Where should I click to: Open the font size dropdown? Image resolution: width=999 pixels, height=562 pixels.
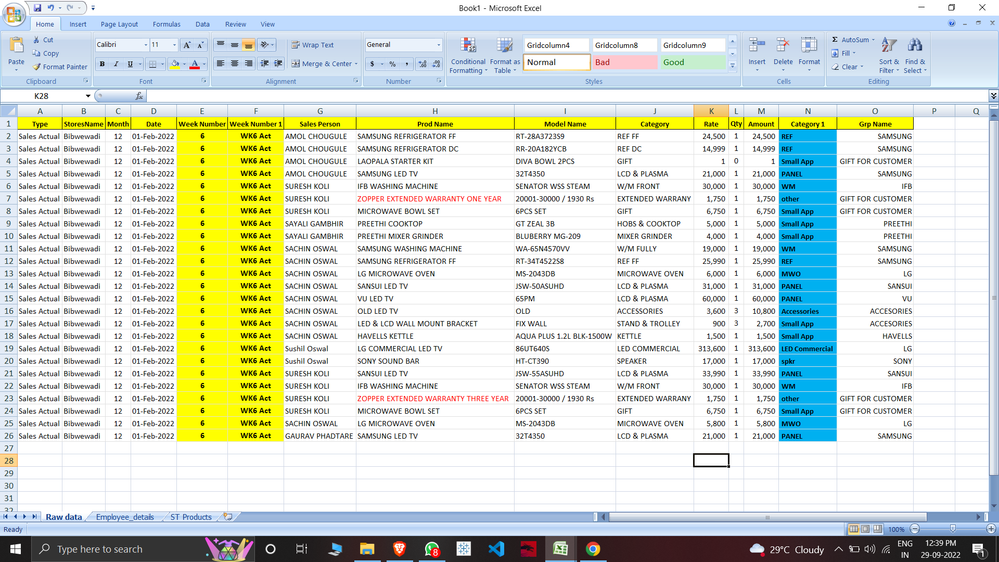tap(174, 45)
